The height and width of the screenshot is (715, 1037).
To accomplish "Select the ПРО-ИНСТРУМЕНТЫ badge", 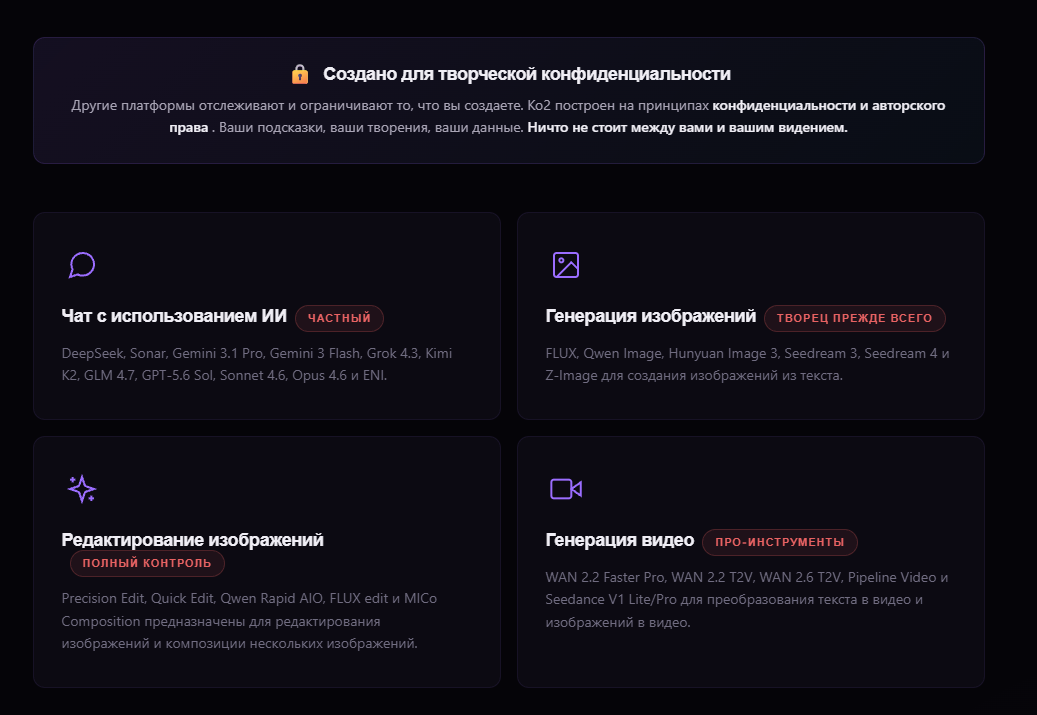I will click(x=780, y=542).
